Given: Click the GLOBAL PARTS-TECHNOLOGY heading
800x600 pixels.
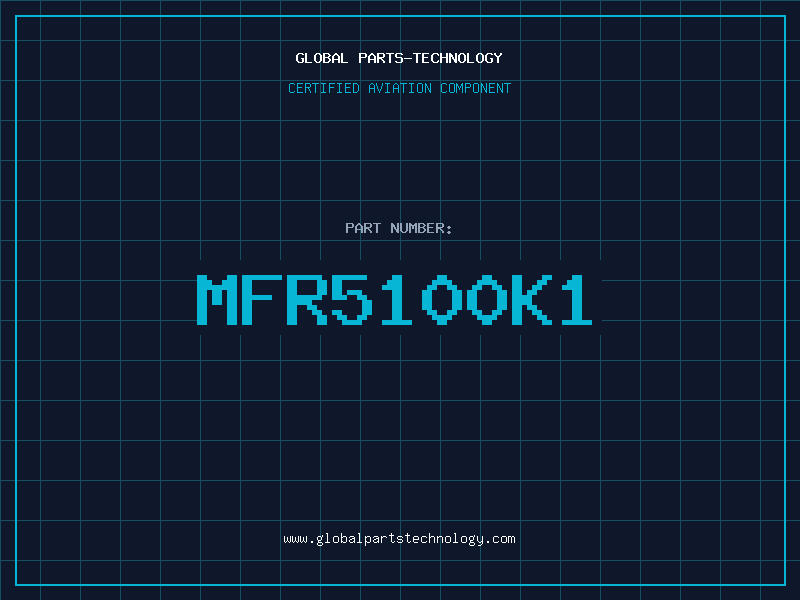Looking at the screenshot, I should (399, 58).
